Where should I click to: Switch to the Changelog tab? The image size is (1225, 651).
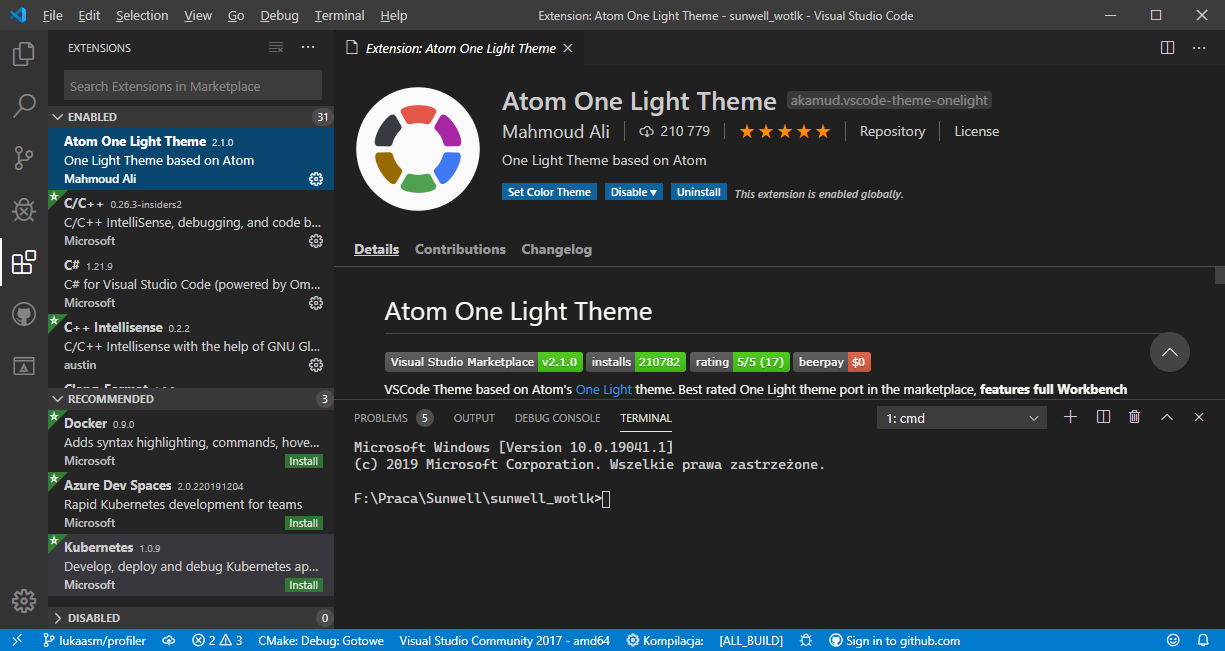(556, 249)
